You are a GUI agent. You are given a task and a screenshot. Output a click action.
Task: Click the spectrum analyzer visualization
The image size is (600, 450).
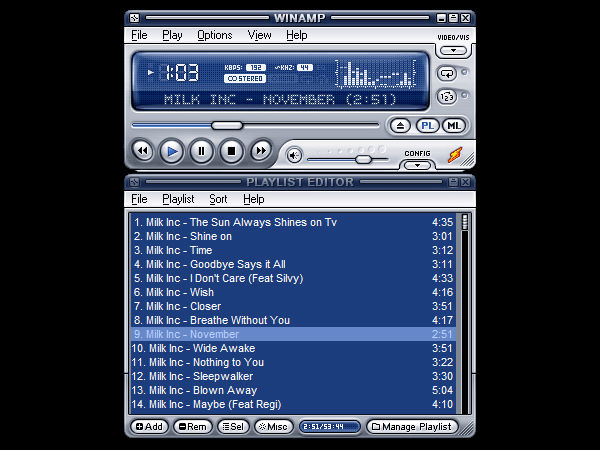point(376,73)
